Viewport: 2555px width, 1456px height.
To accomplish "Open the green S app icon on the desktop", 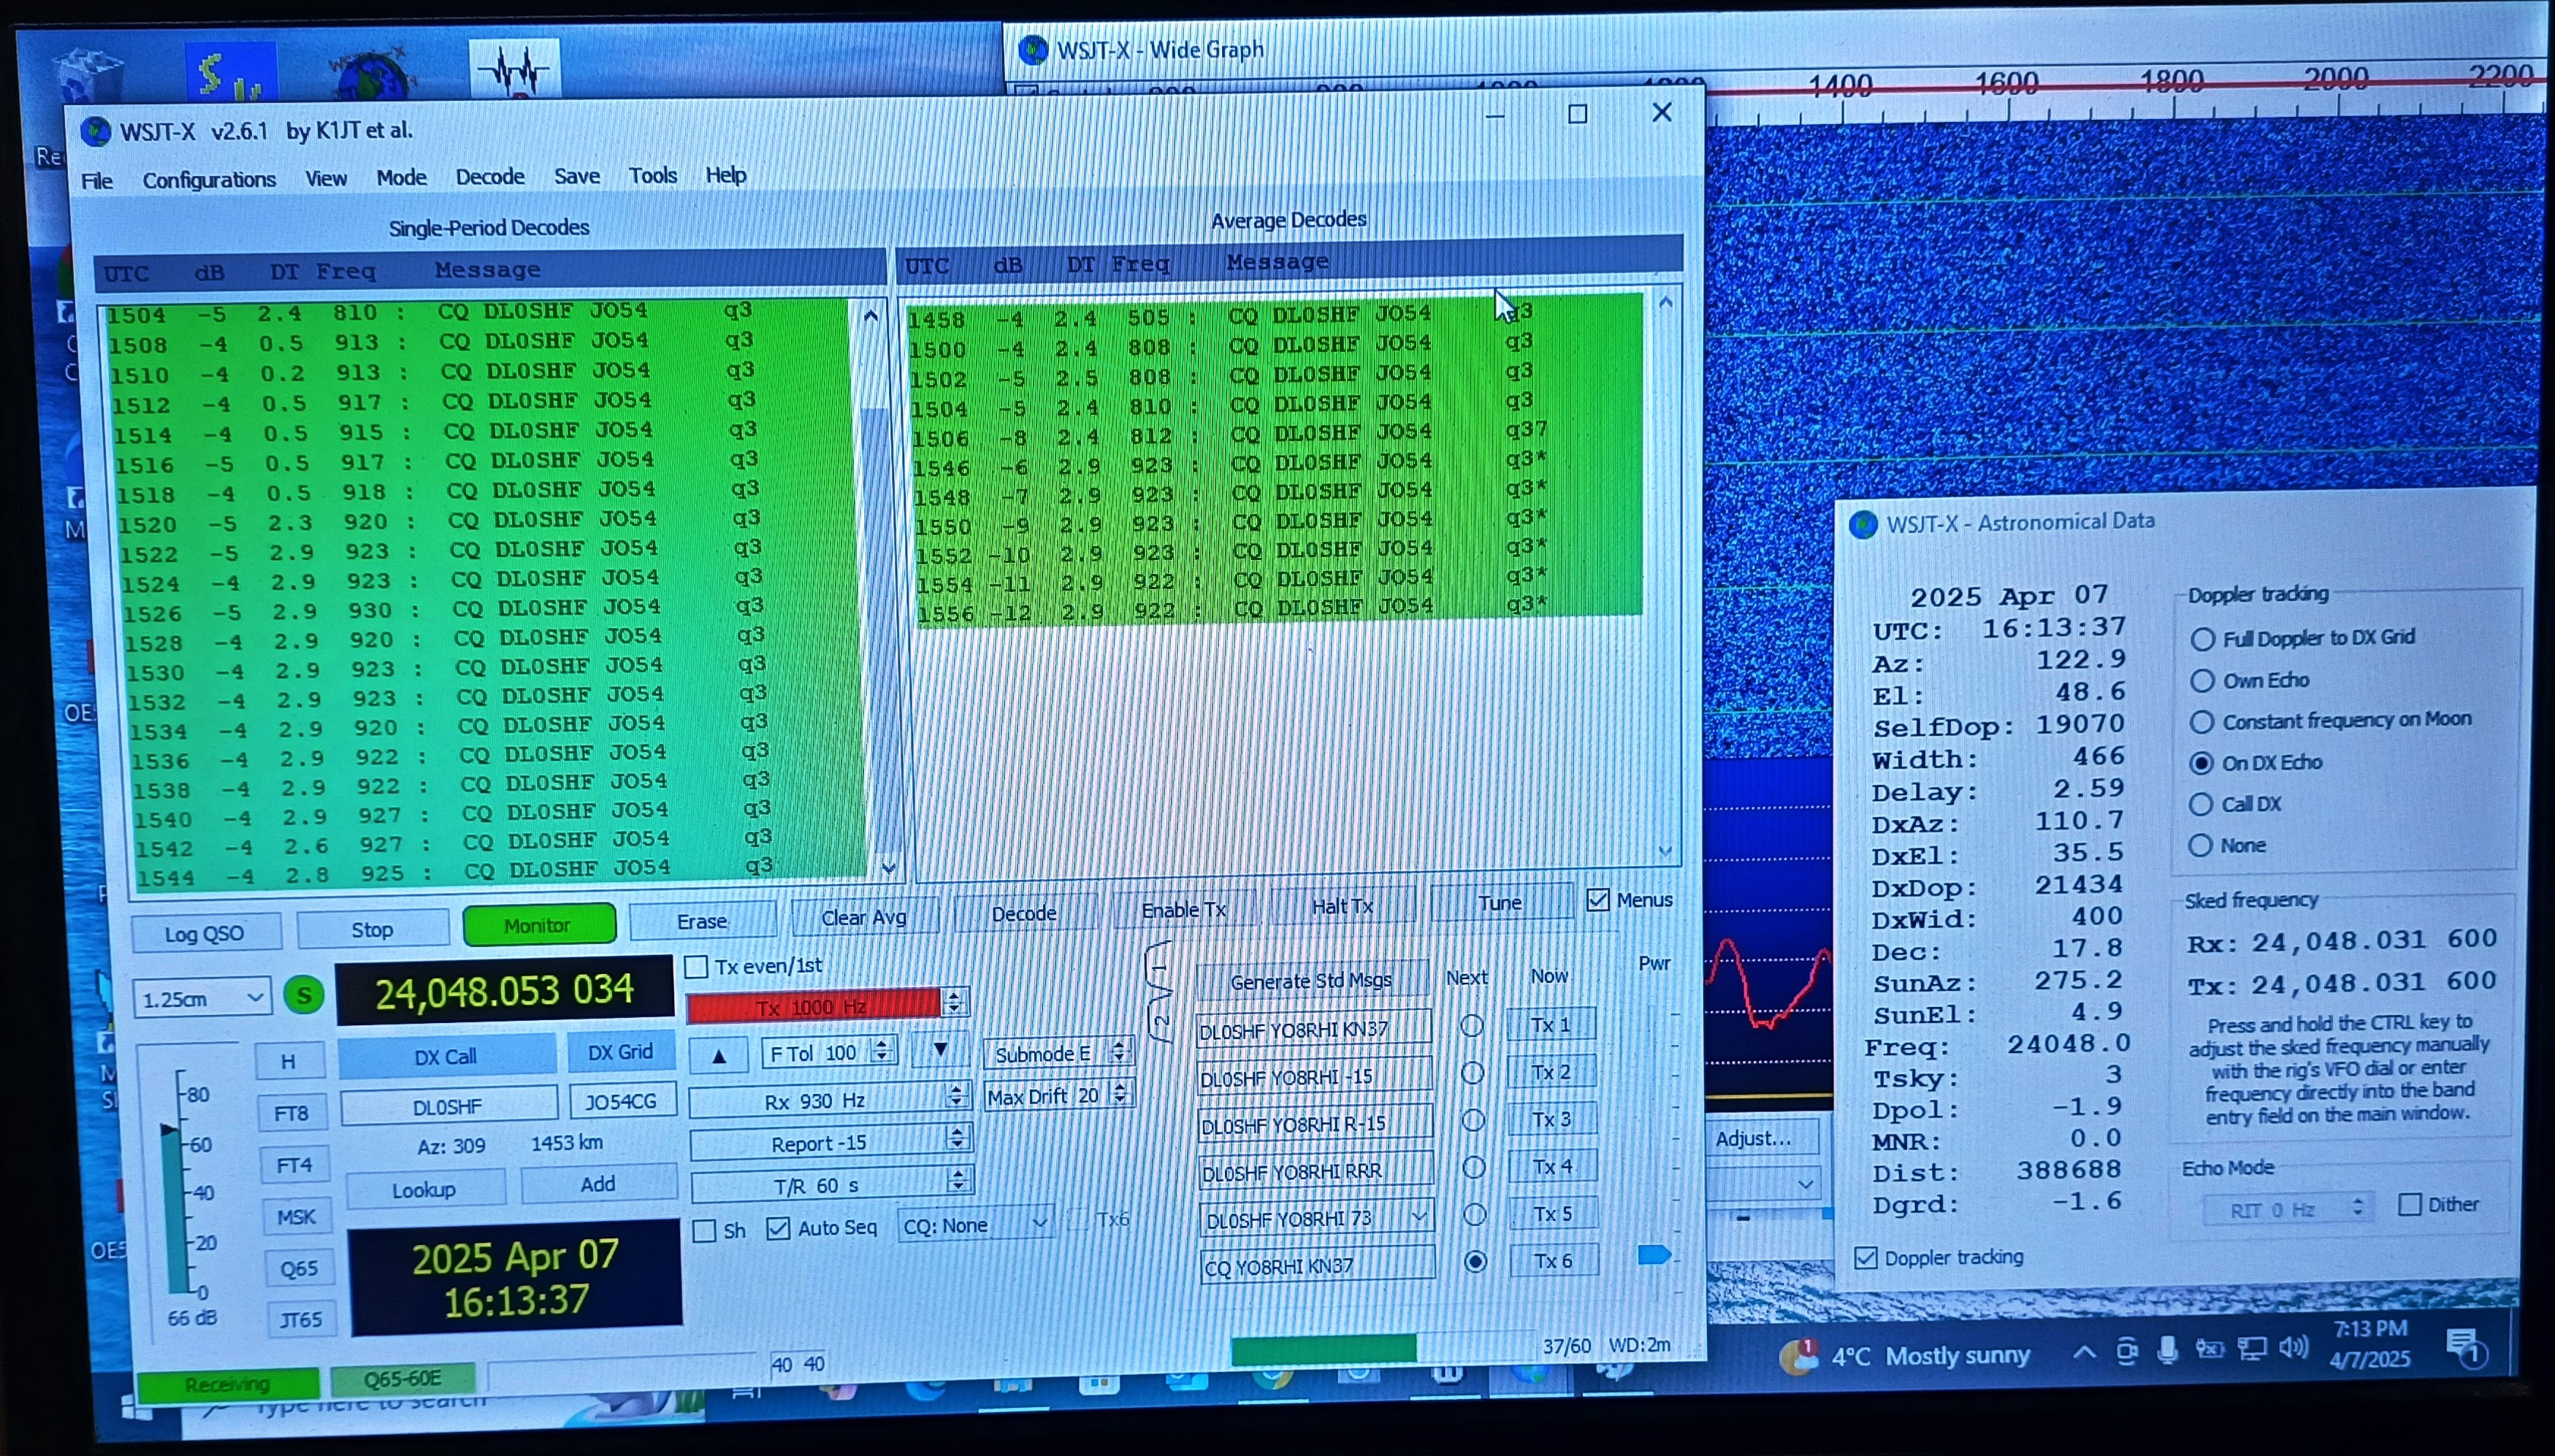I will [230, 72].
